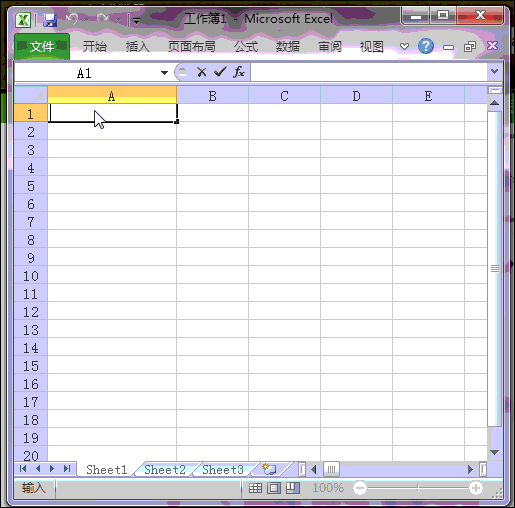Click the Excel application icon in title bar
The image size is (515, 508).
tap(23, 20)
